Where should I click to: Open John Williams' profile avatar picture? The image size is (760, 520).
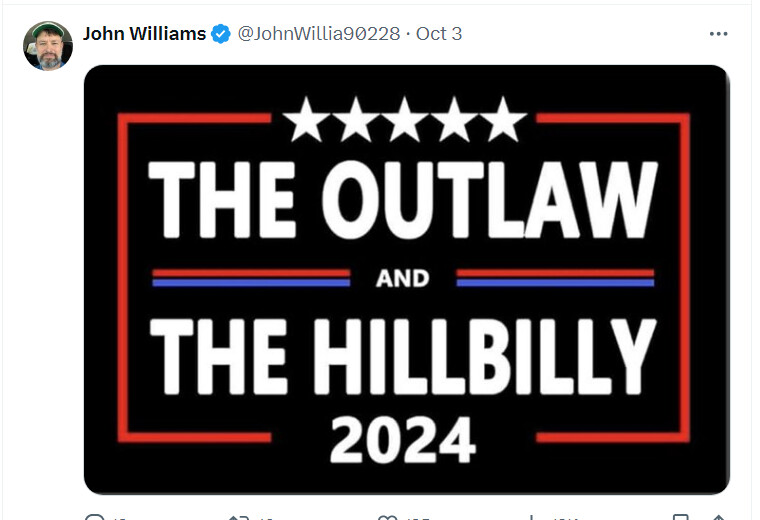48,46
